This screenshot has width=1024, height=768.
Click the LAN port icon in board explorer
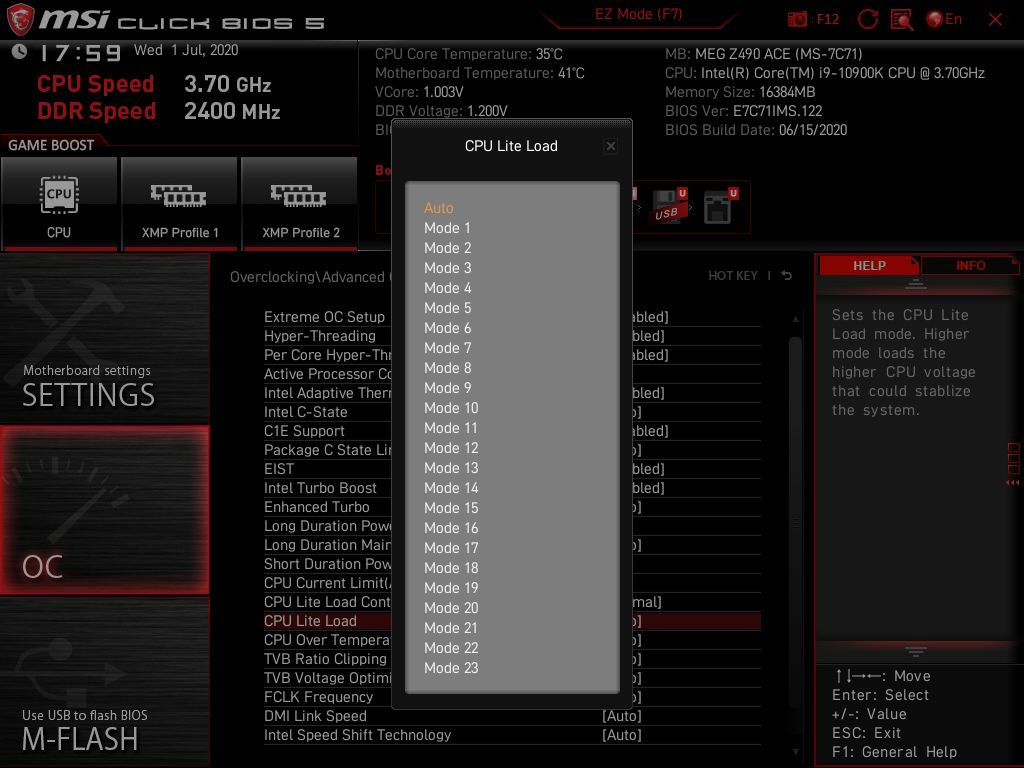click(x=720, y=207)
